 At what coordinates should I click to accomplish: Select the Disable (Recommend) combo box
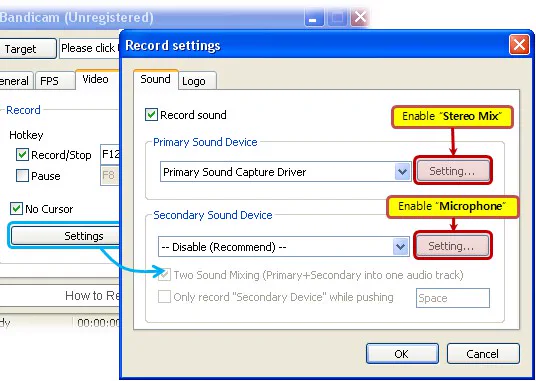[283, 247]
